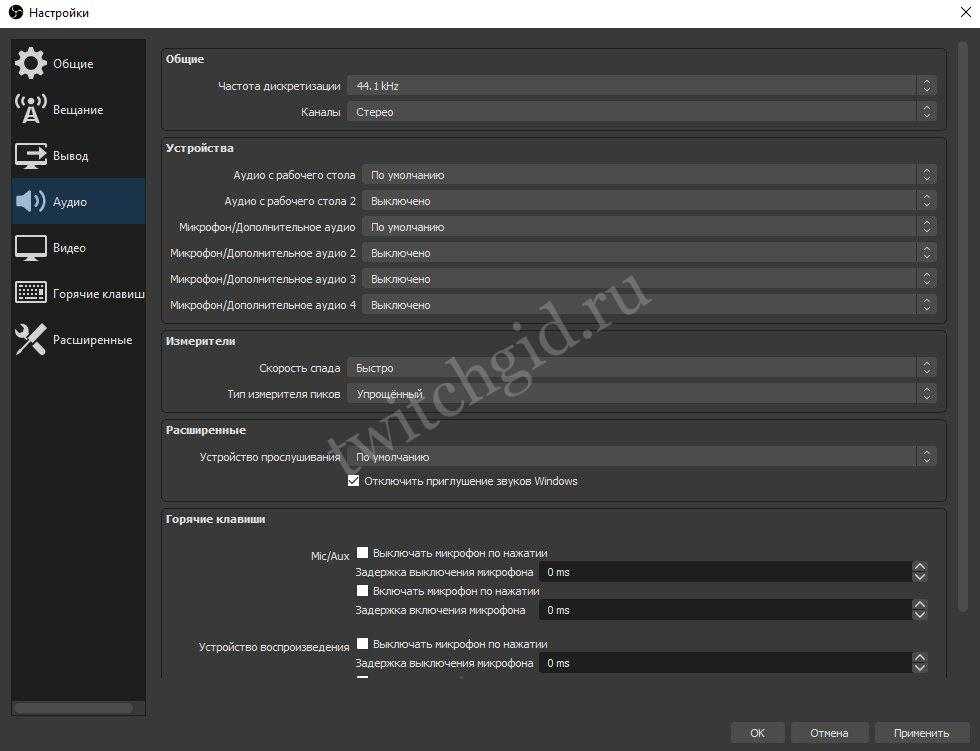Toggle Устройство воспроизведения Выключать микрофон по нажатии
The width and height of the screenshot is (980, 751).
click(x=362, y=643)
